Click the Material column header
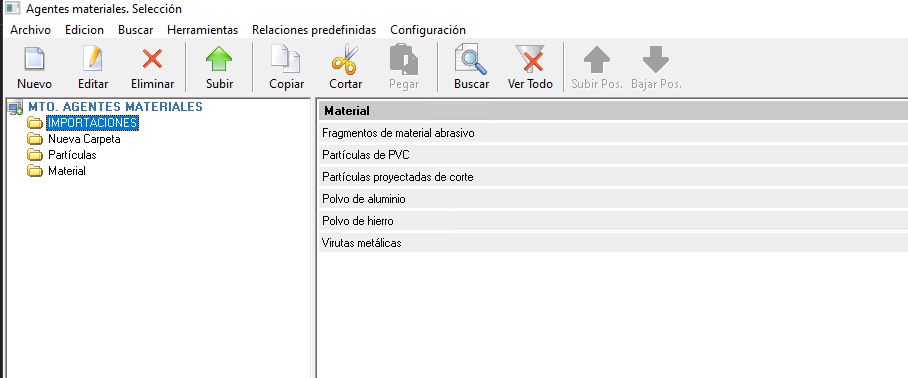The width and height of the screenshot is (908, 378). [613, 111]
